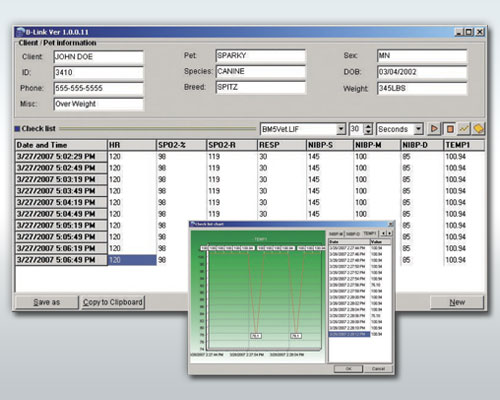
Task: Click the NIBP-M column header in main table
Action: click(x=377, y=145)
